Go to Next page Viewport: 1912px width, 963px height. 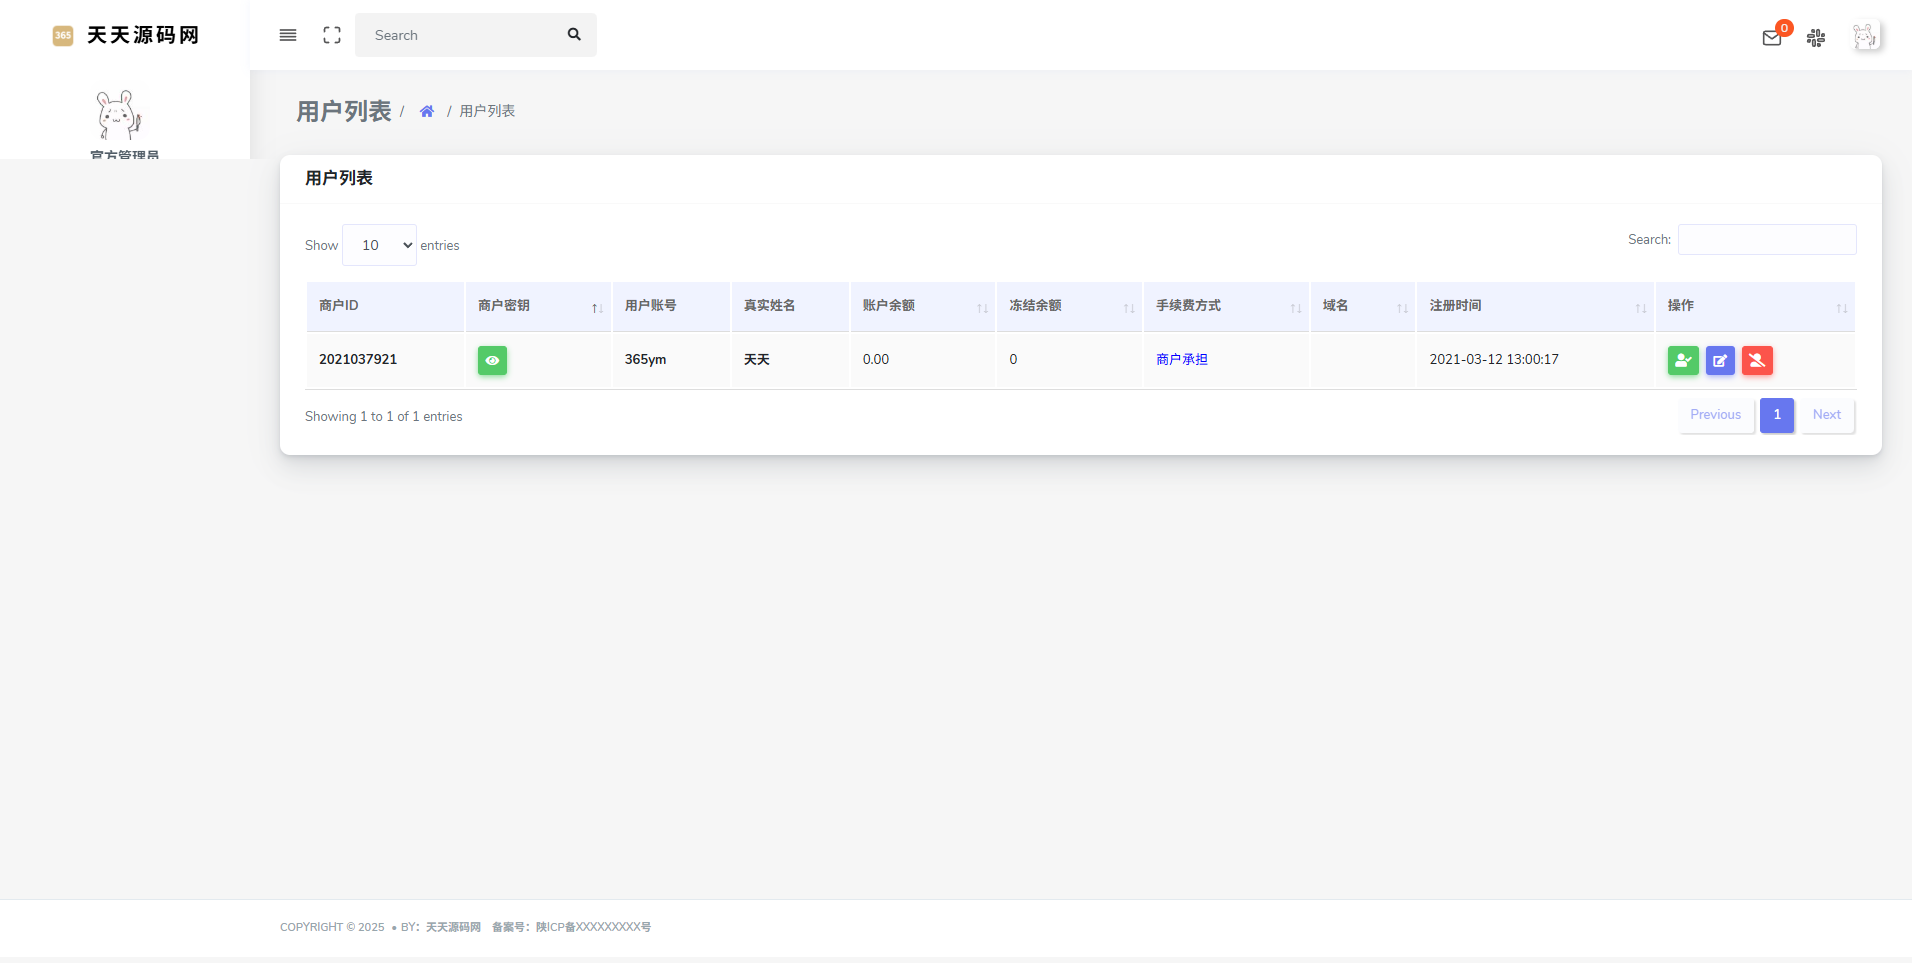click(1826, 415)
